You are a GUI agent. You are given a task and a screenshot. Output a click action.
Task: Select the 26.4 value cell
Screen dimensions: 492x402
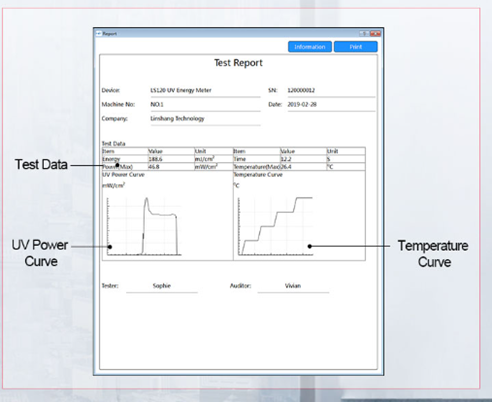point(303,167)
